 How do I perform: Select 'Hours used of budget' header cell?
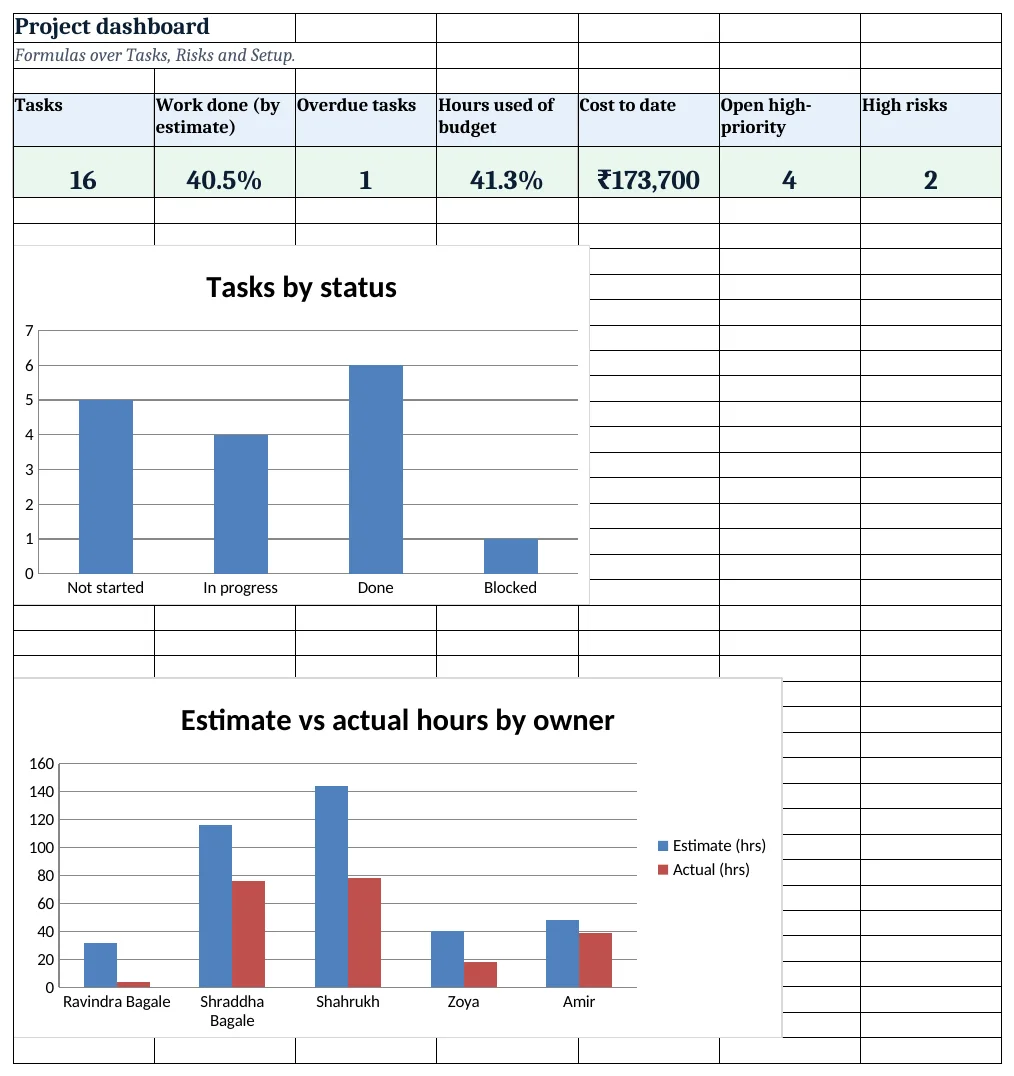(x=507, y=119)
